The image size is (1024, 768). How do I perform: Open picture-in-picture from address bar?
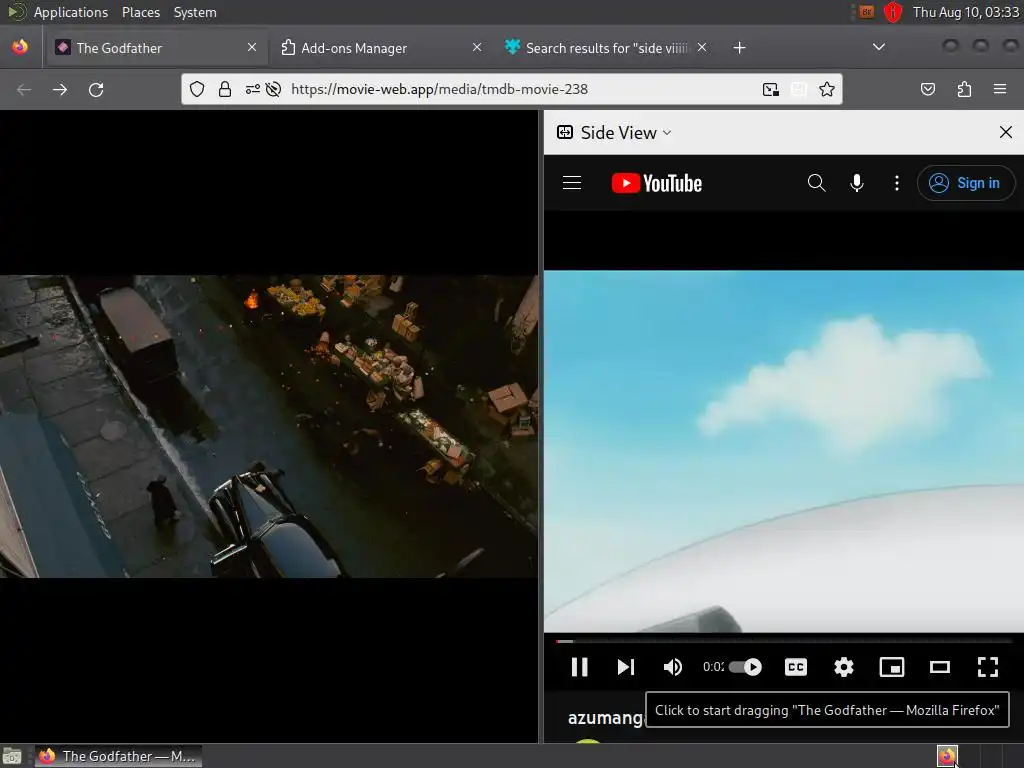(771, 89)
